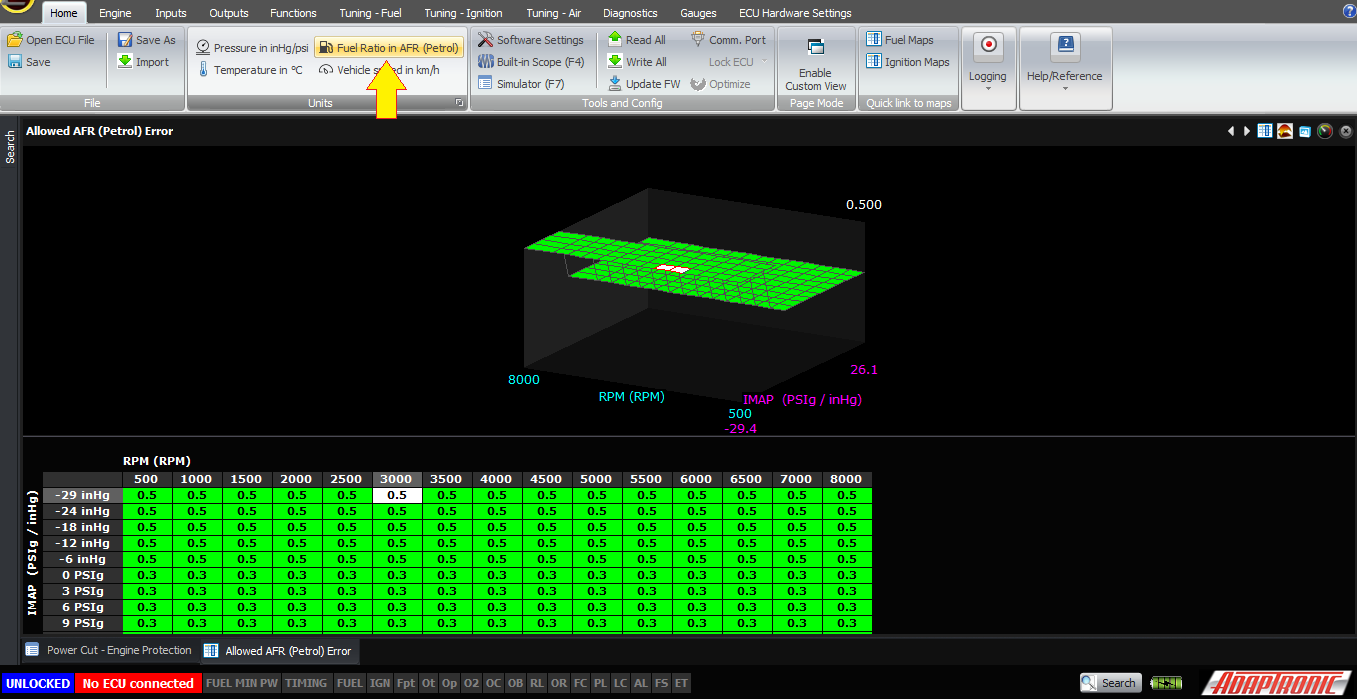1357x699 pixels.
Task: Open the Outputs ribbon tab
Action: click(x=229, y=13)
